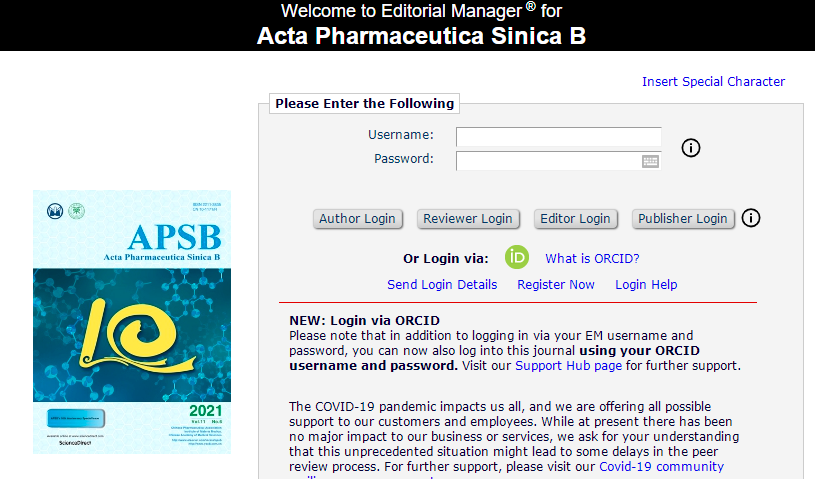Viewport: 815px width, 479px height.
Task: Click the 2021 issue label on cover
Action: tap(207, 411)
